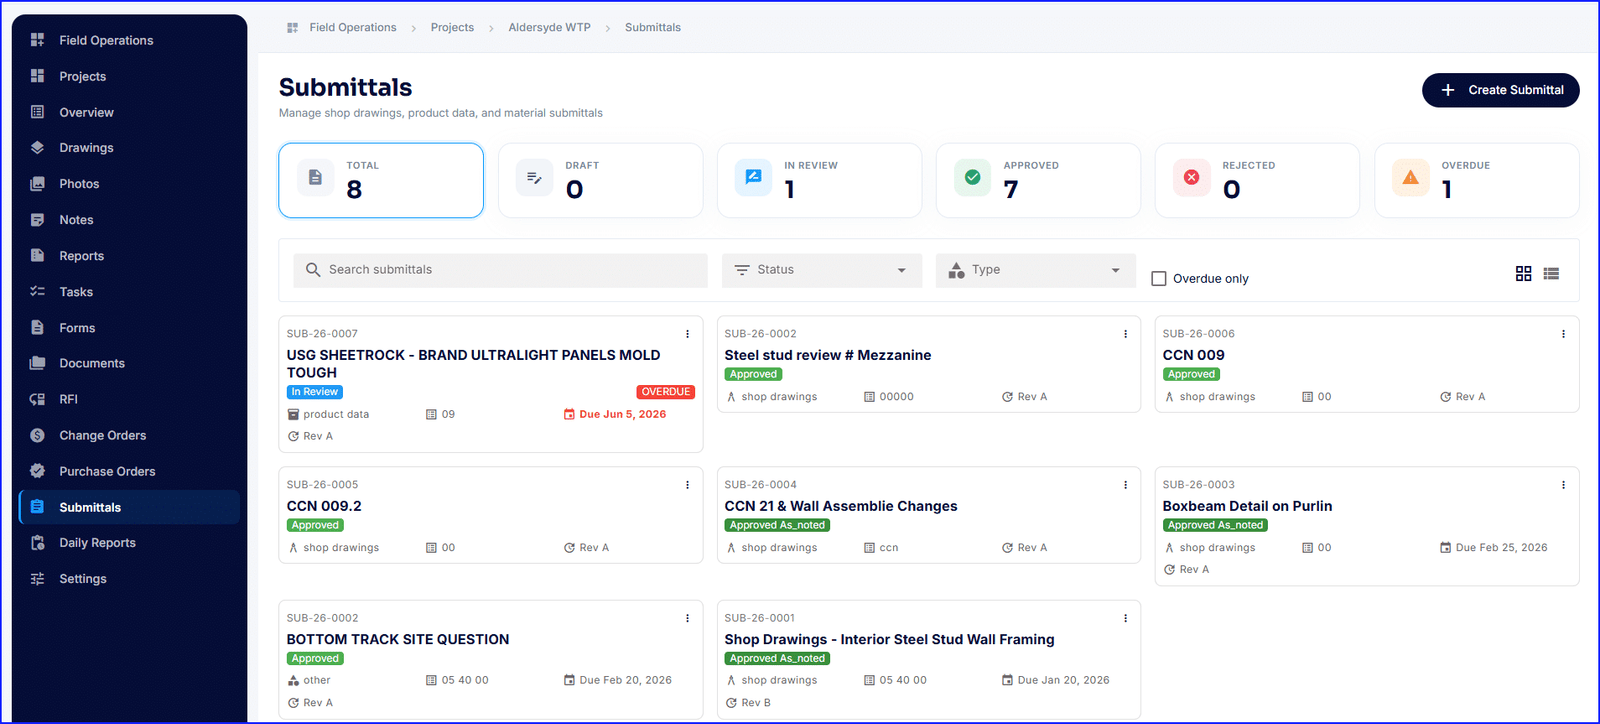Click the Photos icon in sidebar
1600x724 pixels.
[x=38, y=184]
